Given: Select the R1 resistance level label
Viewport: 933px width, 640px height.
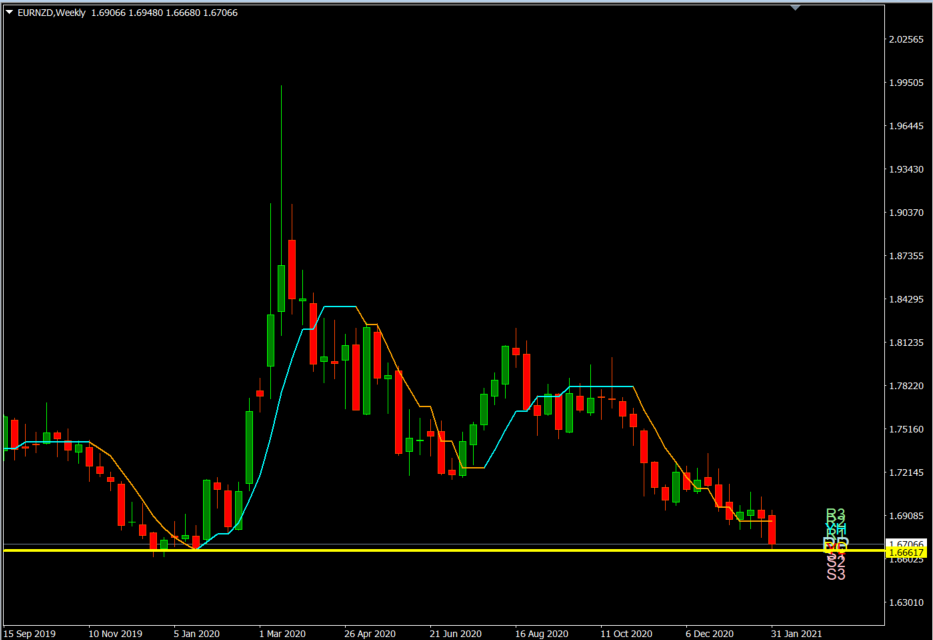Looking at the screenshot, I should [836, 532].
